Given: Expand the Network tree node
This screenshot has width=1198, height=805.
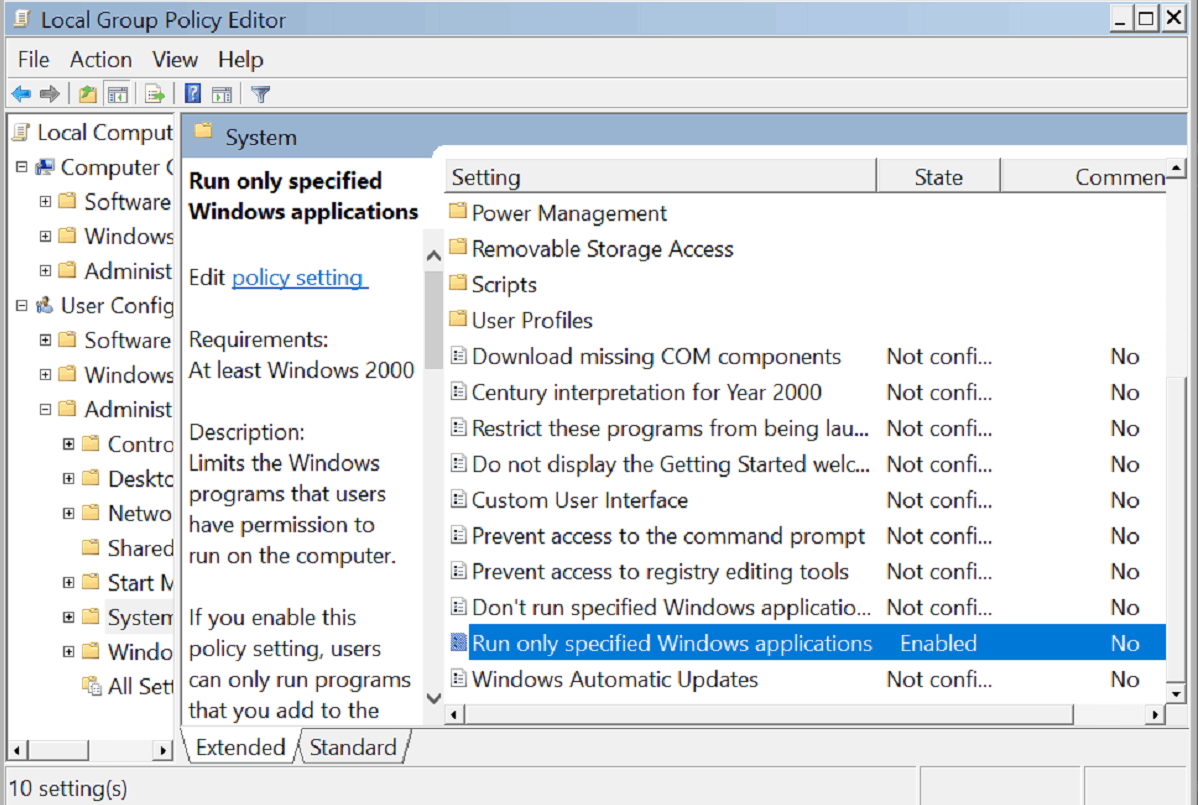Looking at the screenshot, I should (69, 513).
